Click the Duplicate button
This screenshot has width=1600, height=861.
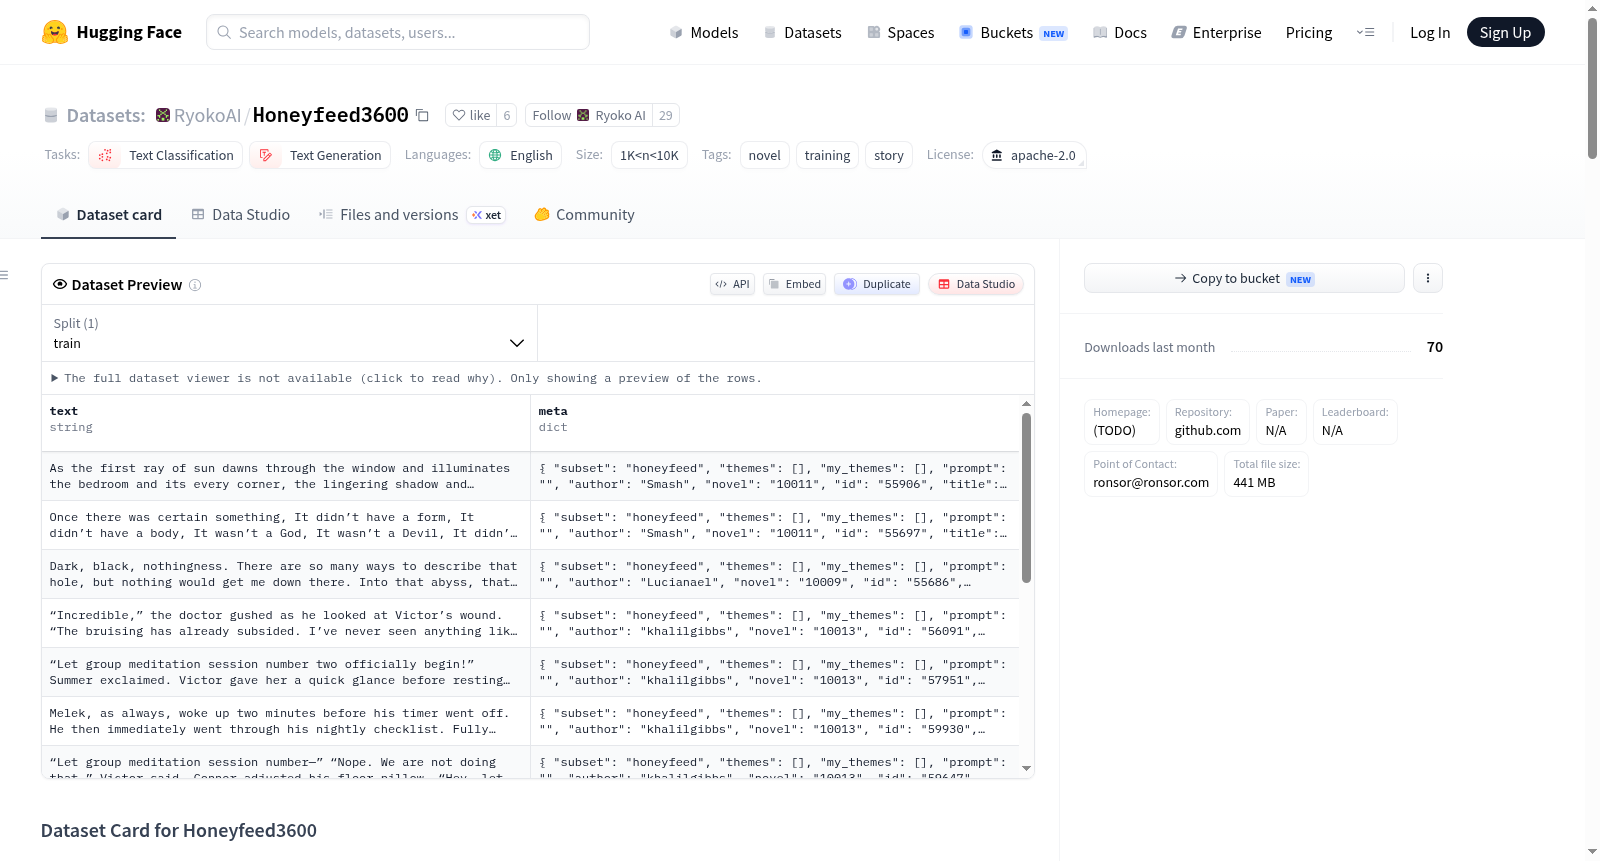coord(877,284)
